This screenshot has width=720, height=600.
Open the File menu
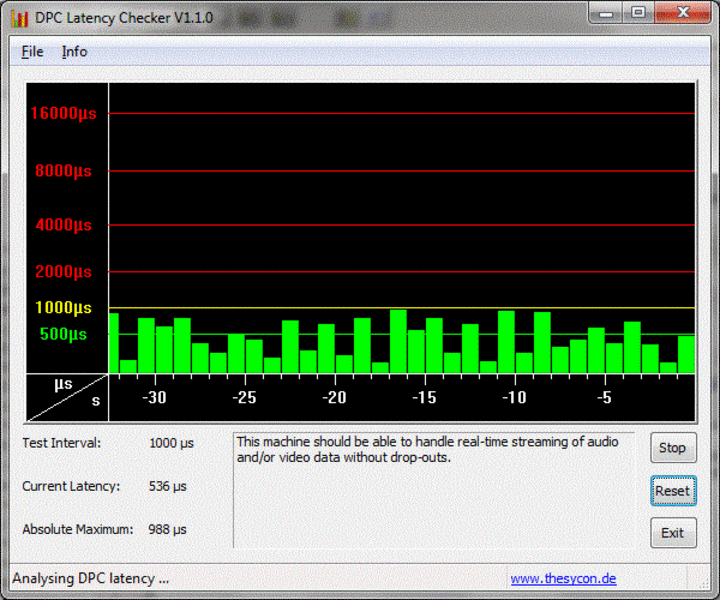coord(32,52)
